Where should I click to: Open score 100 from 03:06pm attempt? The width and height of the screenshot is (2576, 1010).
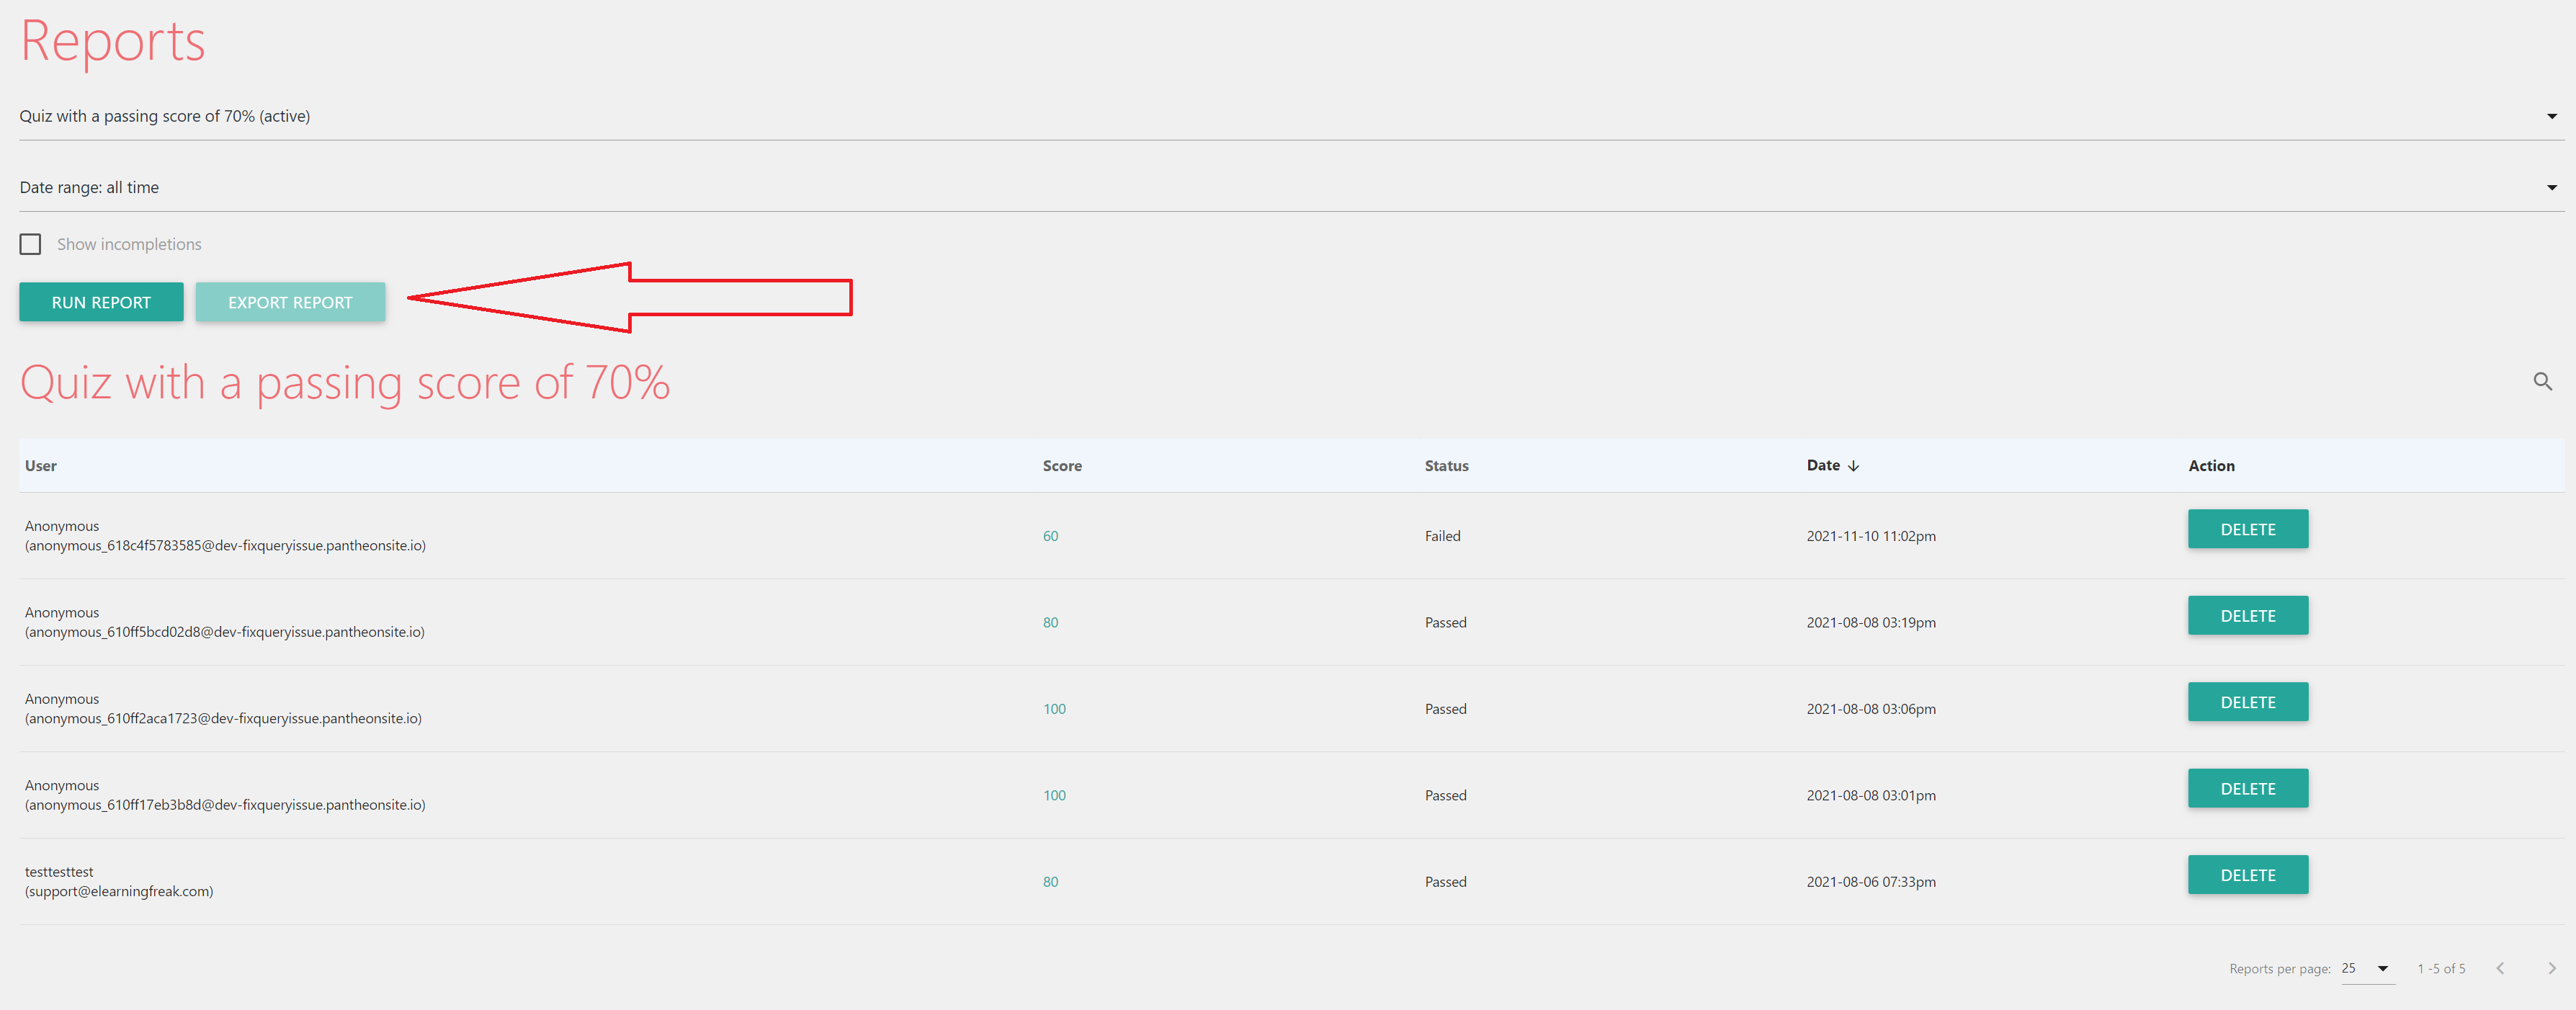click(x=1054, y=709)
